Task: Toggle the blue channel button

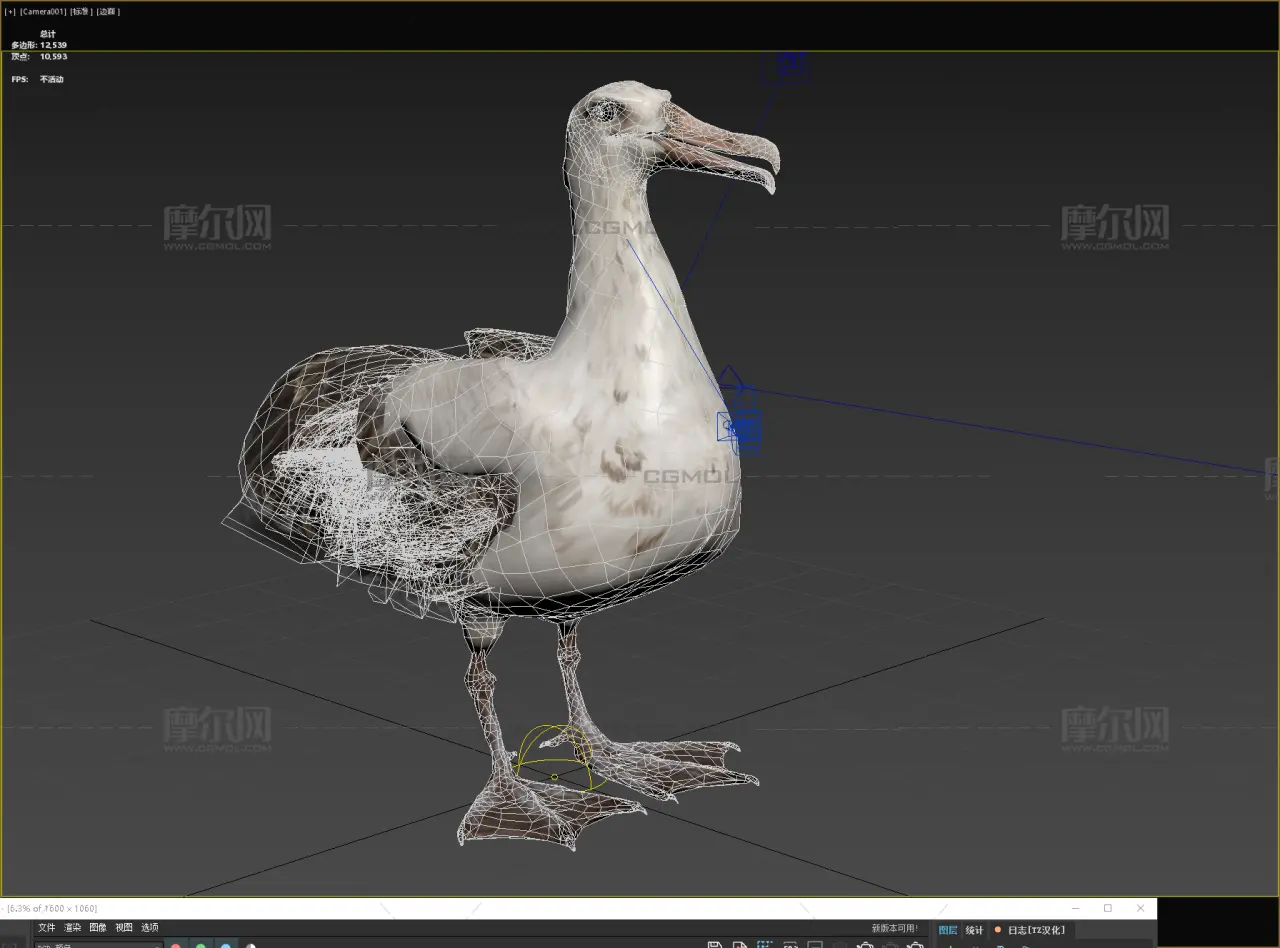Action: click(x=226, y=944)
